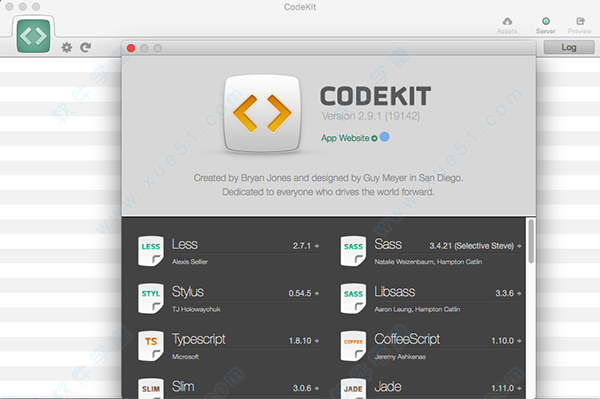Click the credits list scrollbar thumb
Viewport: 600px width, 399px height.
[531, 241]
